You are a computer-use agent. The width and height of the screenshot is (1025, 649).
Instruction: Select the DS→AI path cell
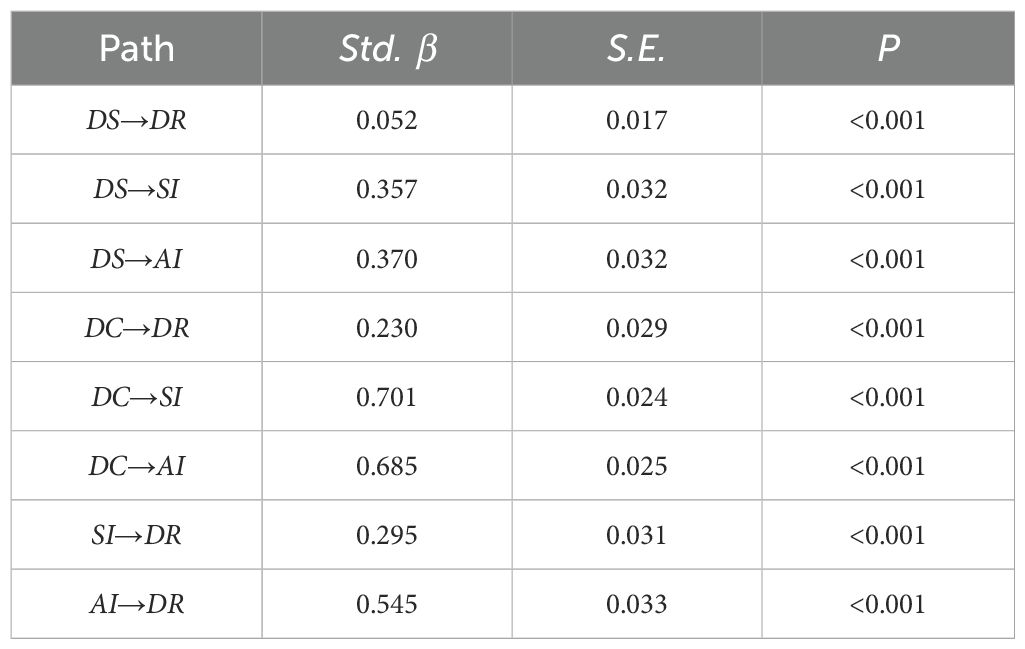tap(136, 259)
